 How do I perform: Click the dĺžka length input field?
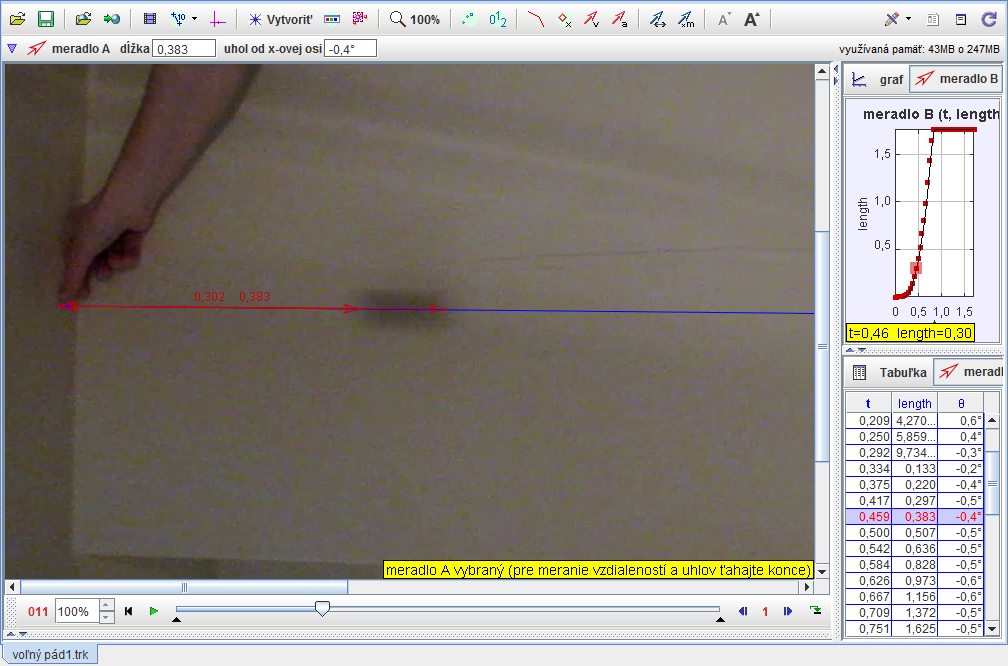click(183, 48)
